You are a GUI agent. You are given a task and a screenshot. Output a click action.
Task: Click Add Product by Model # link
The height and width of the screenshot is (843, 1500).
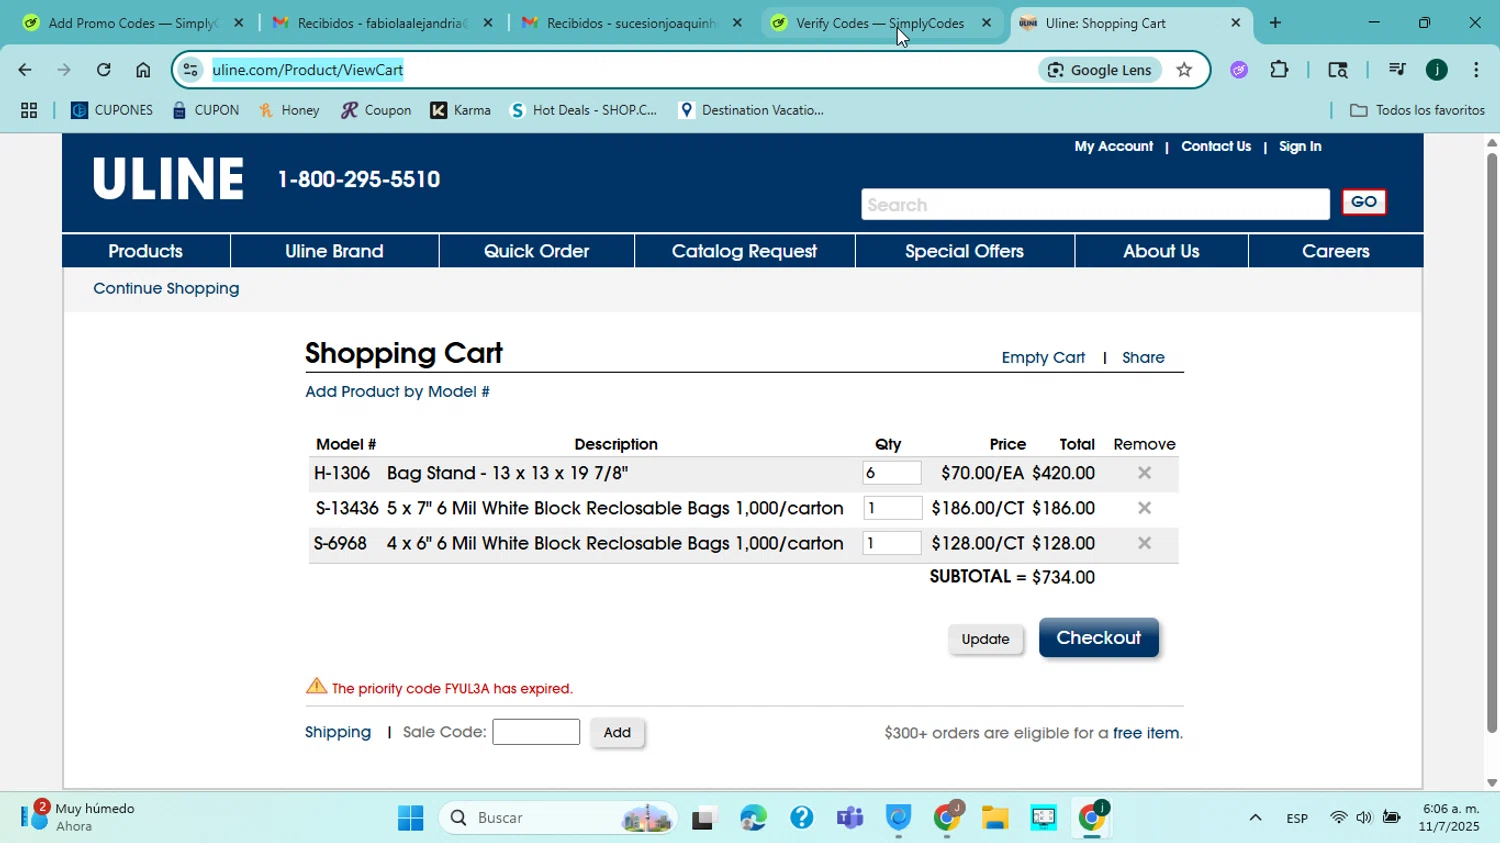(397, 392)
